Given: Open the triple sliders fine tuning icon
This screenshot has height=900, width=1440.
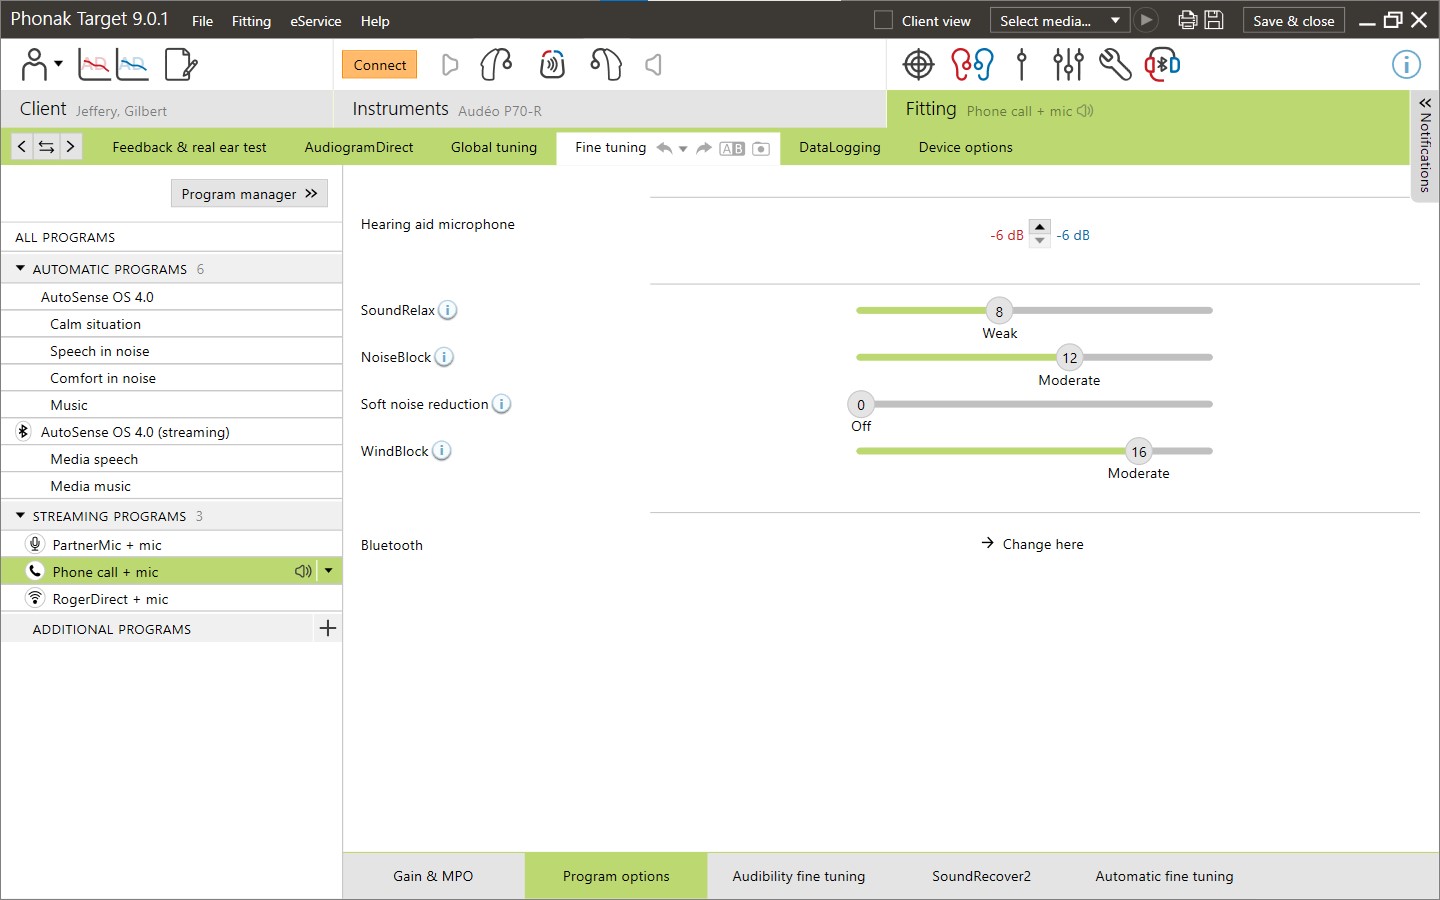Looking at the screenshot, I should [x=1068, y=65].
